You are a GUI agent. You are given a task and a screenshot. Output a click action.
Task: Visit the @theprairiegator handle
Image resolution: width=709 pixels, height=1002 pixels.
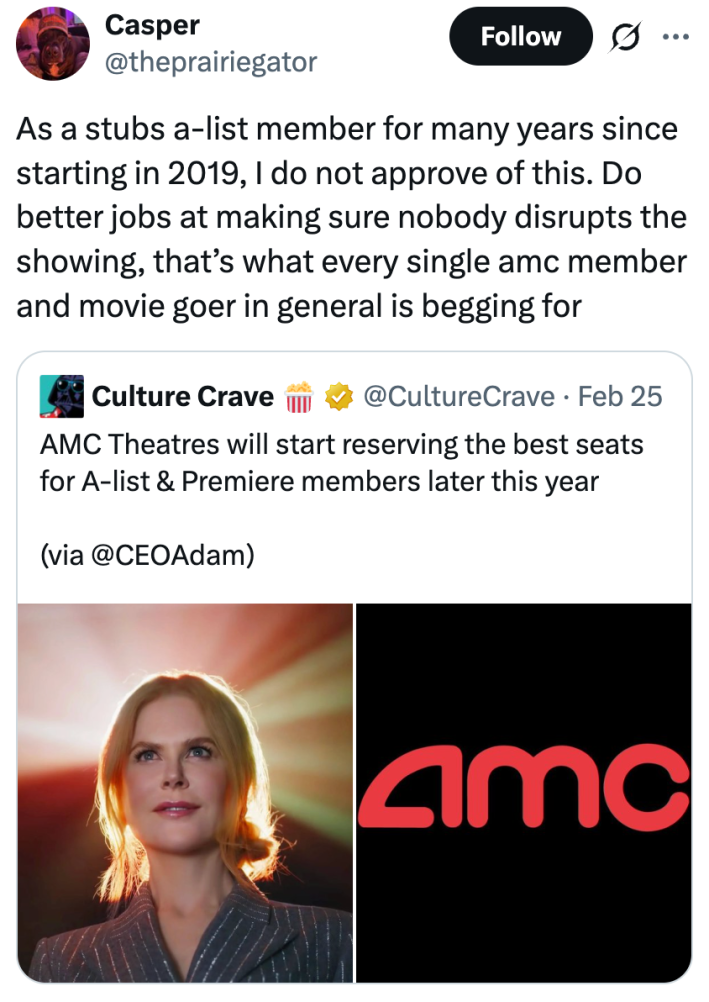(210, 62)
